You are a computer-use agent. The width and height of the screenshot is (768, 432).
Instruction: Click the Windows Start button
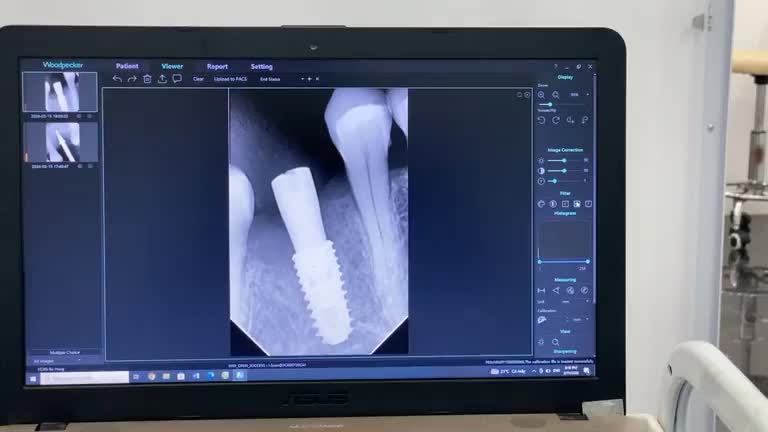(33, 378)
